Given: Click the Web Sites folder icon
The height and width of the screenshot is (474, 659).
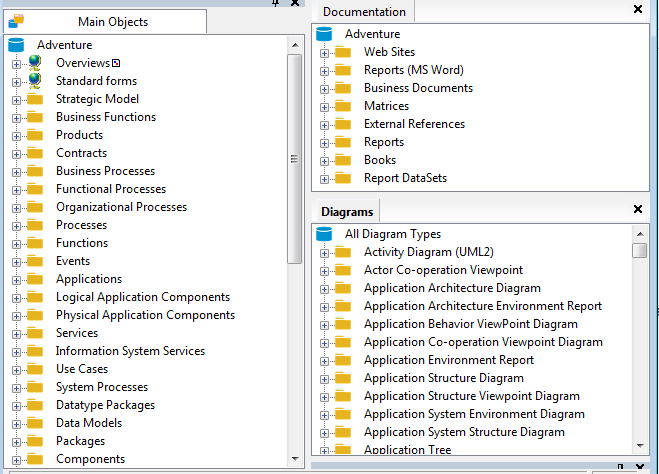Looking at the screenshot, I should 343,52.
